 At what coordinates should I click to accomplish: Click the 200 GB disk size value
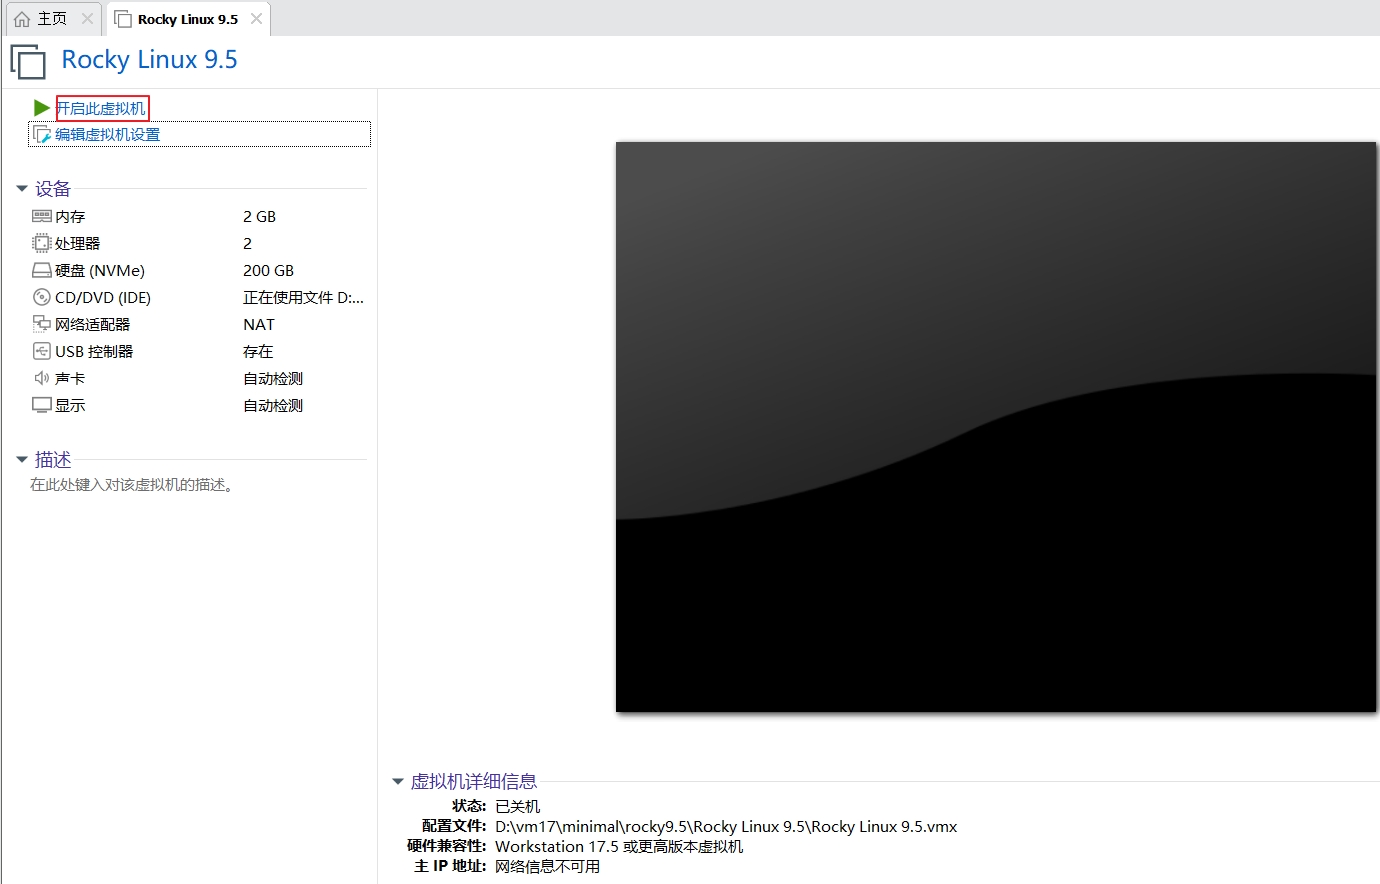[x=268, y=270]
